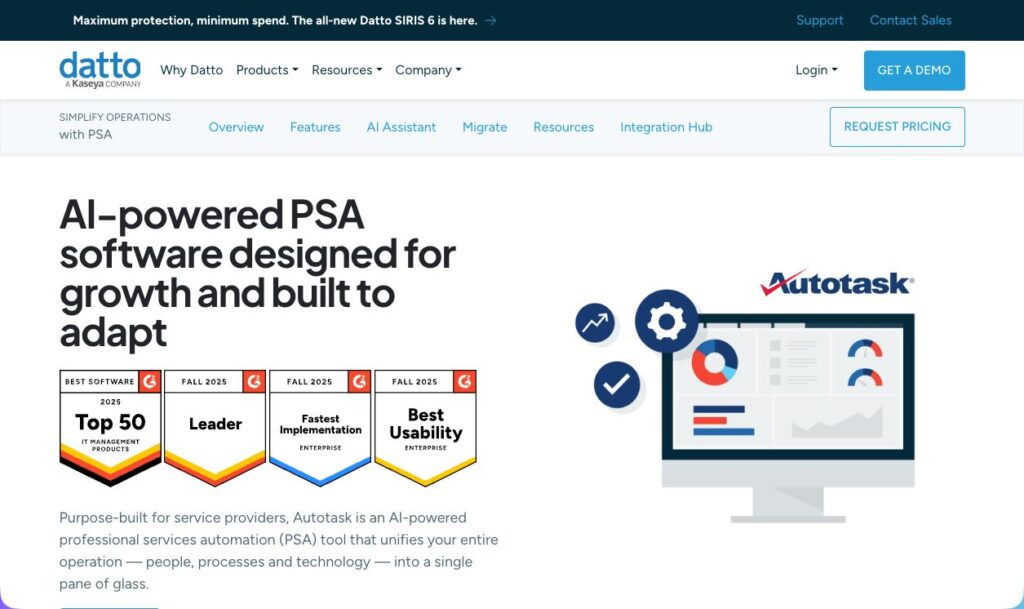Click the Top 50 Best Software badge
This screenshot has height=609, width=1024.
tap(110, 428)
